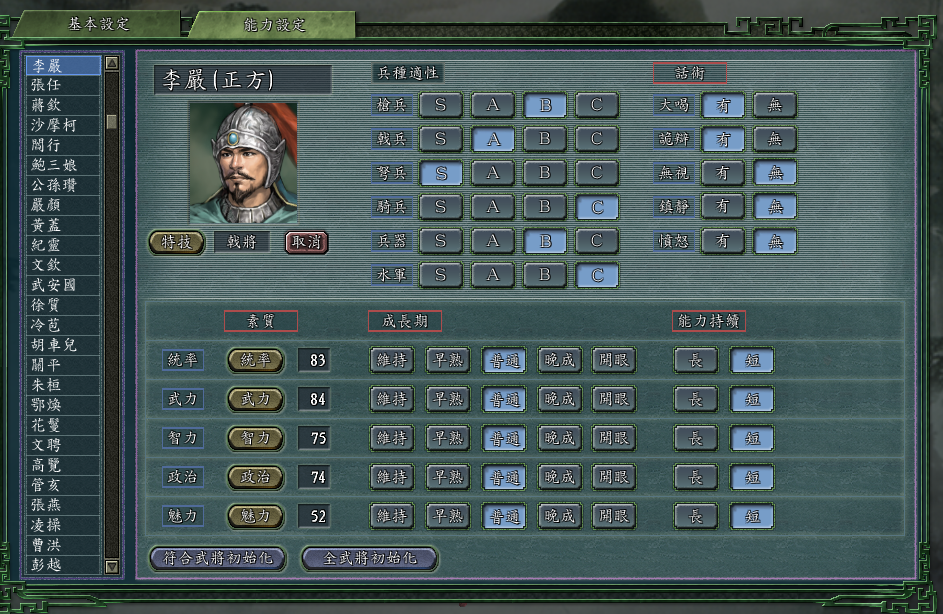The height and width of the screenshot is (614, 943).
Task: Set 詭辯 debate skill to 無
Action: 775,139
